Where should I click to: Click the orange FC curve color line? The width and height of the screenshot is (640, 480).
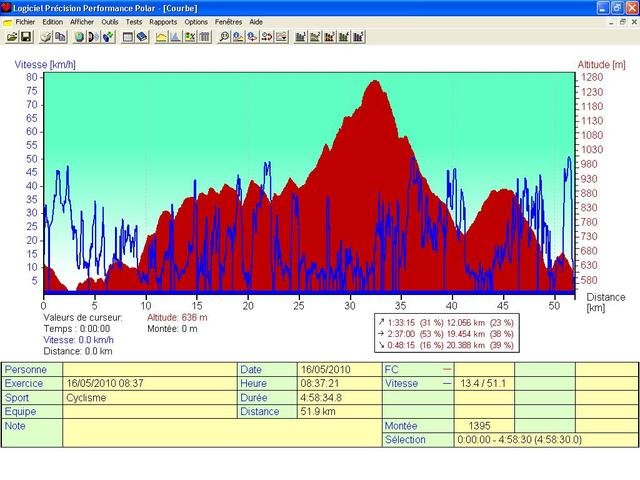pos(447,370)
